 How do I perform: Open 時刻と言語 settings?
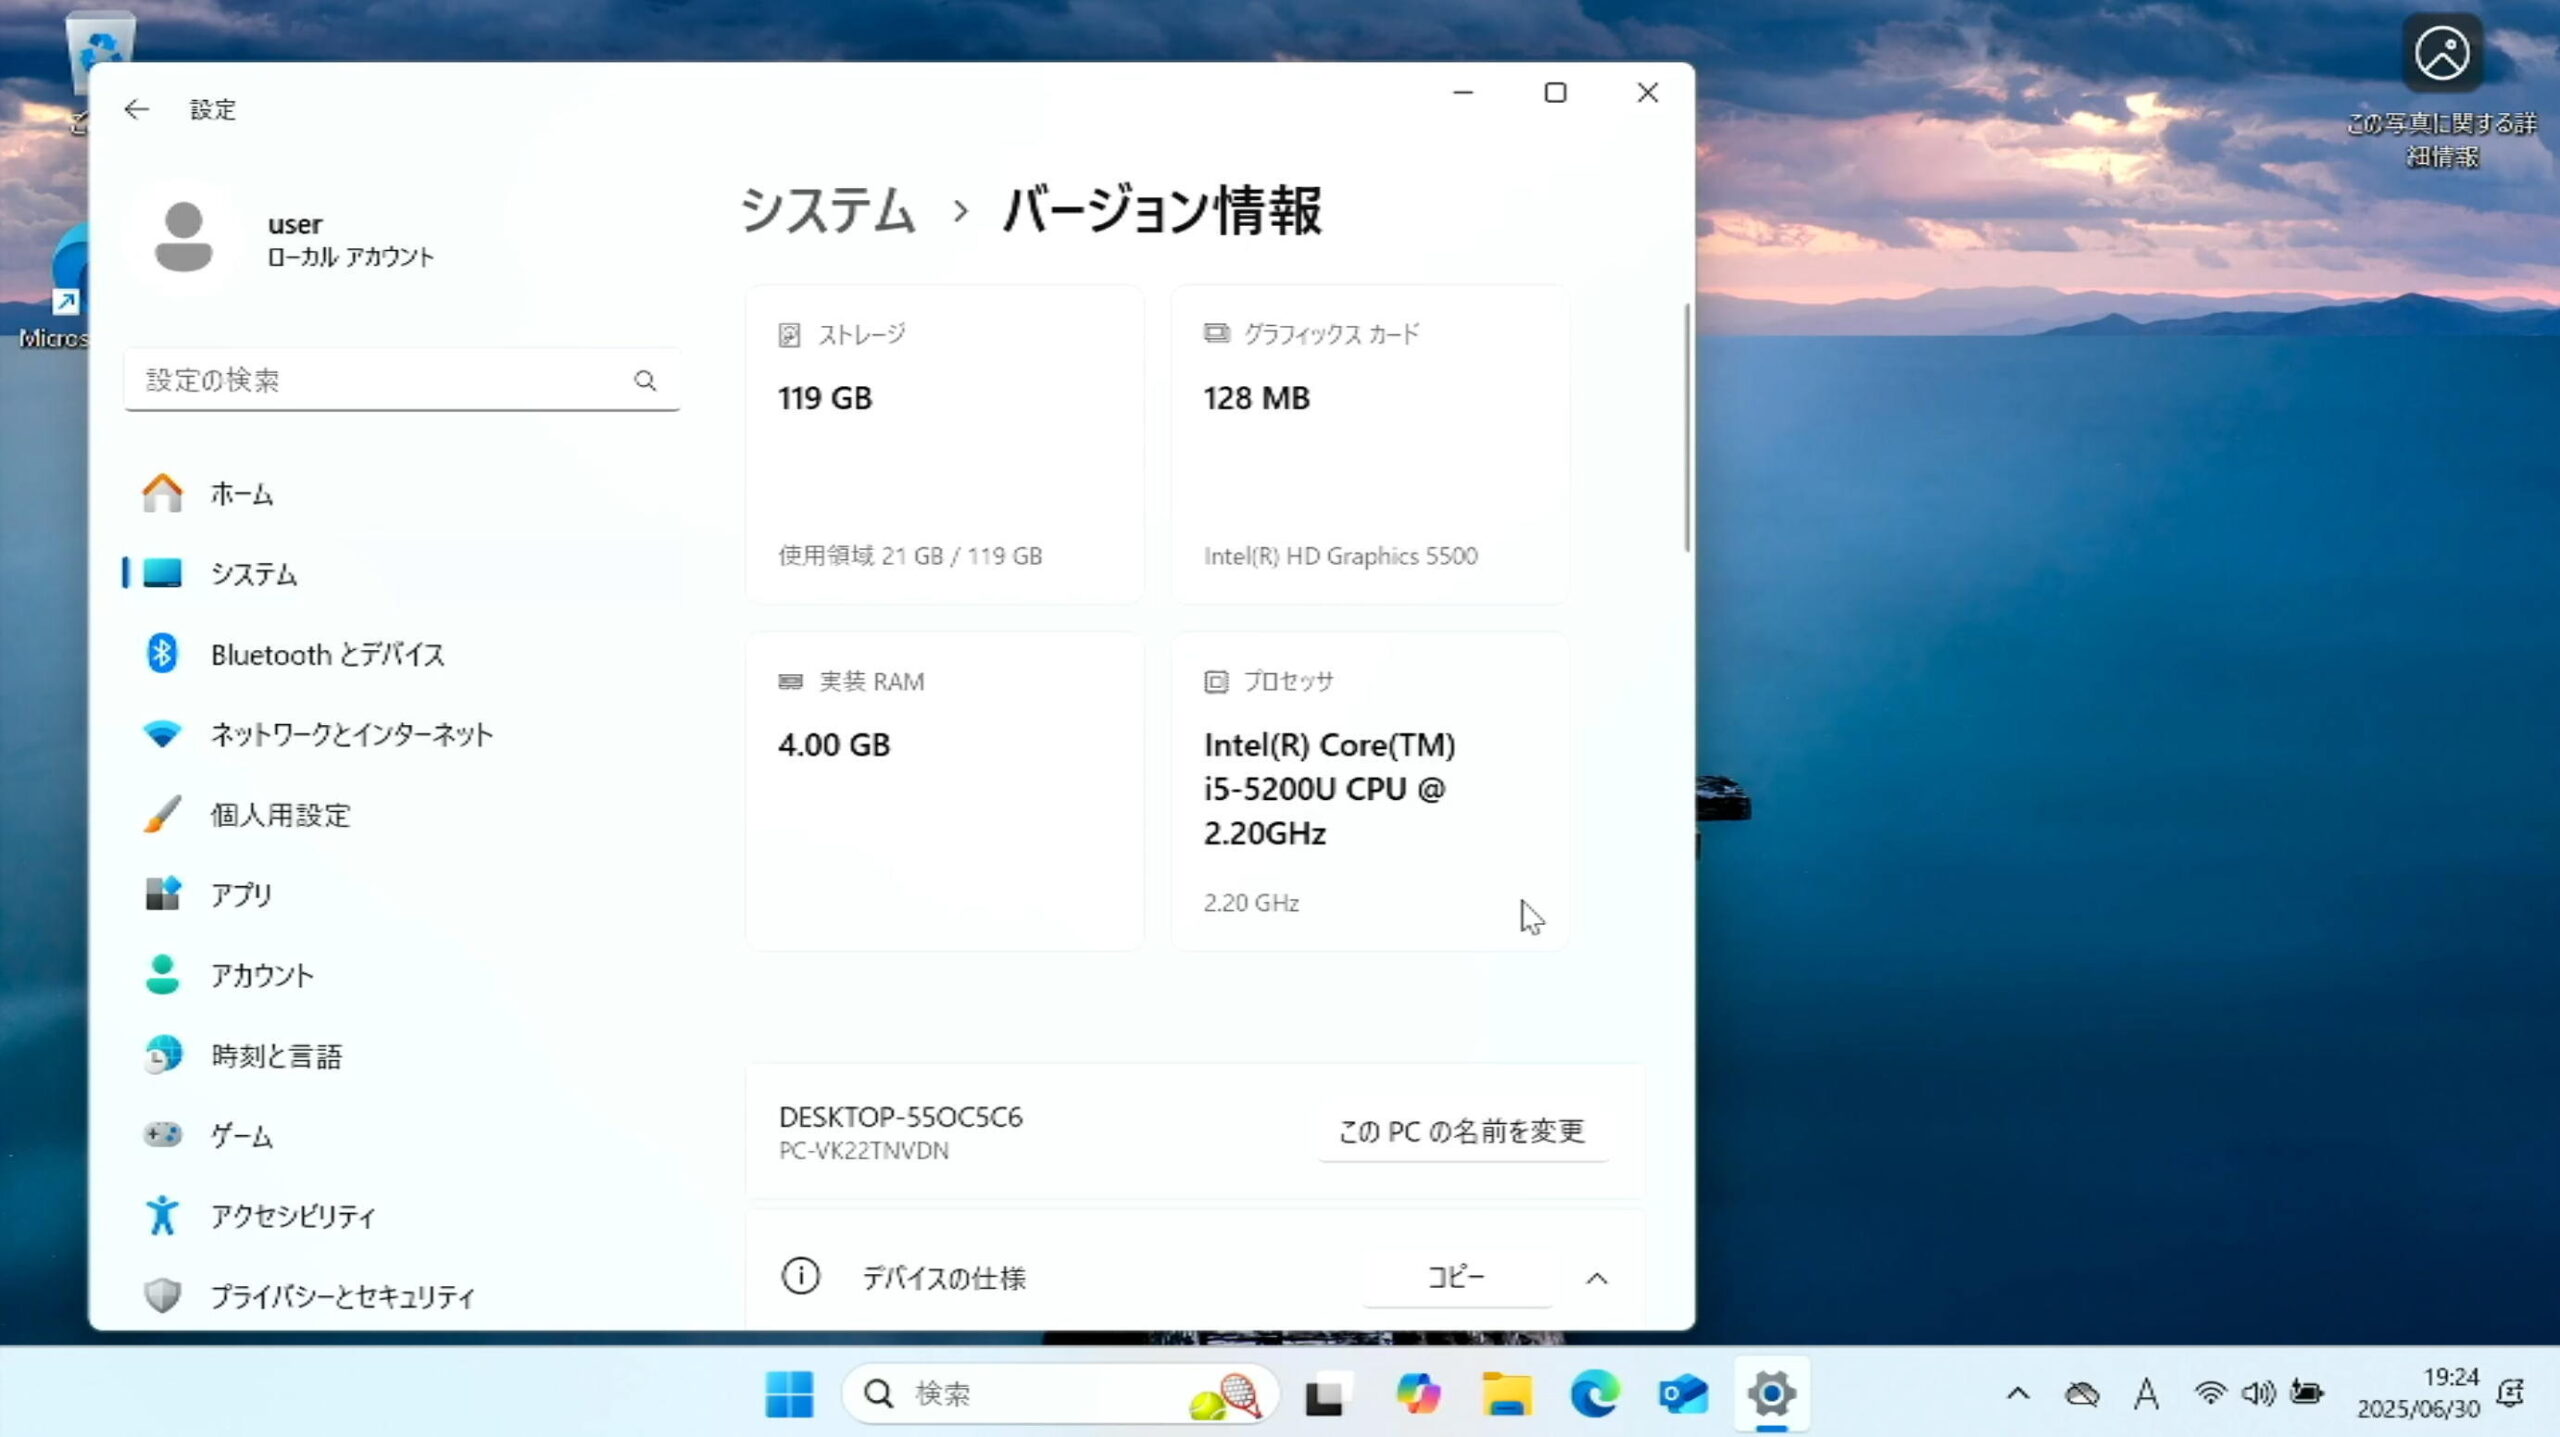pyautogui.click(x=276, y=1055)
